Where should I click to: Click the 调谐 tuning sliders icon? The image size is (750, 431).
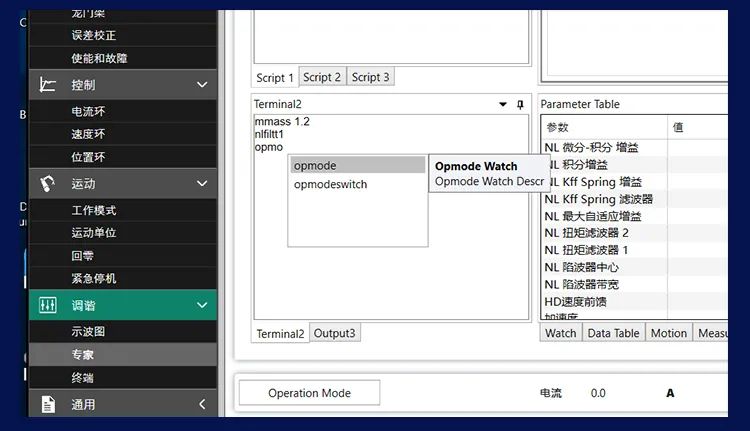click(x=47, y=305)
